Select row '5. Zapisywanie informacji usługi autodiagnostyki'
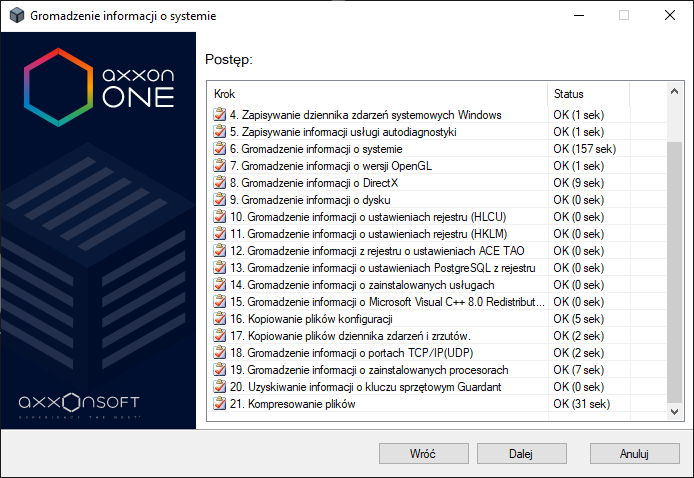Viewport: 694px width, 478px height. coord(436,131)
